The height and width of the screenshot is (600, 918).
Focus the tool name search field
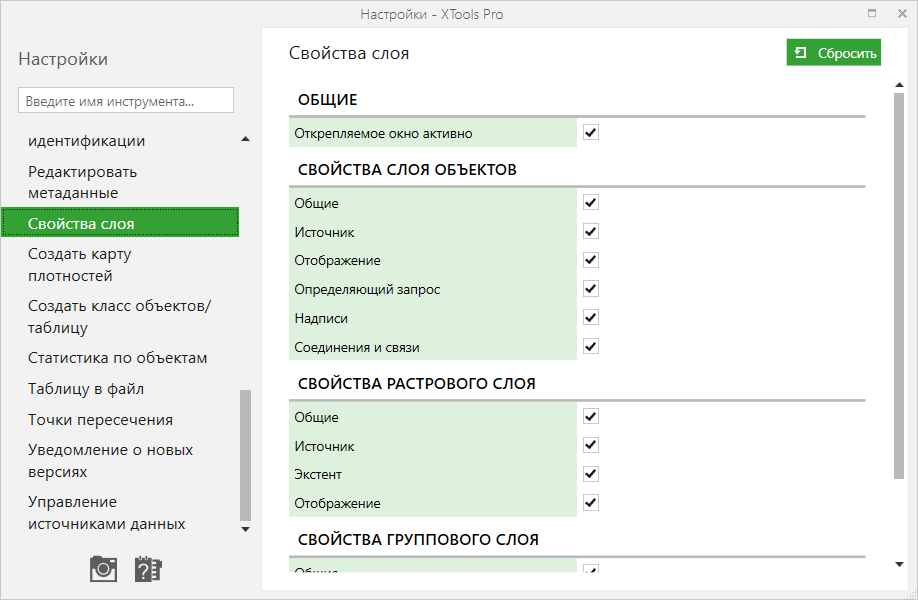pyautogui.click(x=126, y=101)
